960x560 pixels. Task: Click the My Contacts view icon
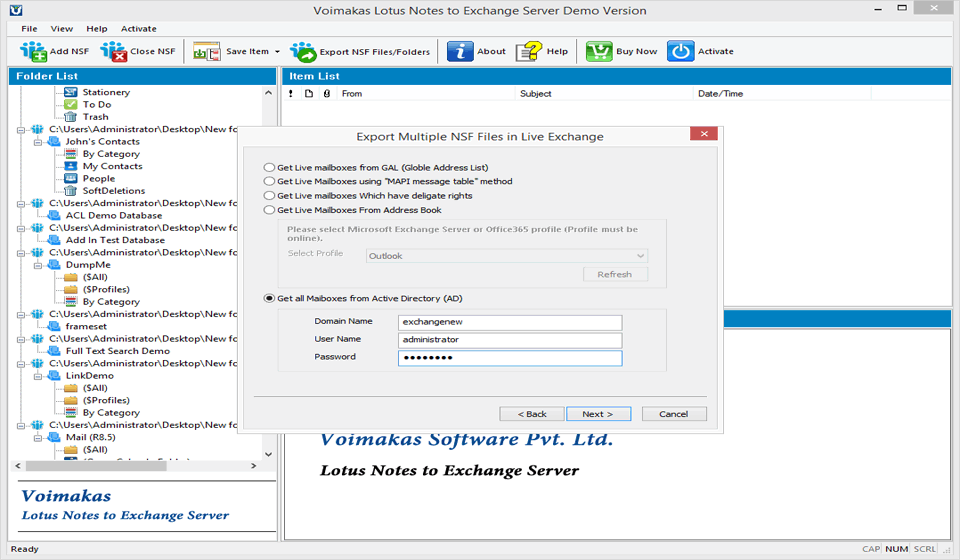click(71, 166)
